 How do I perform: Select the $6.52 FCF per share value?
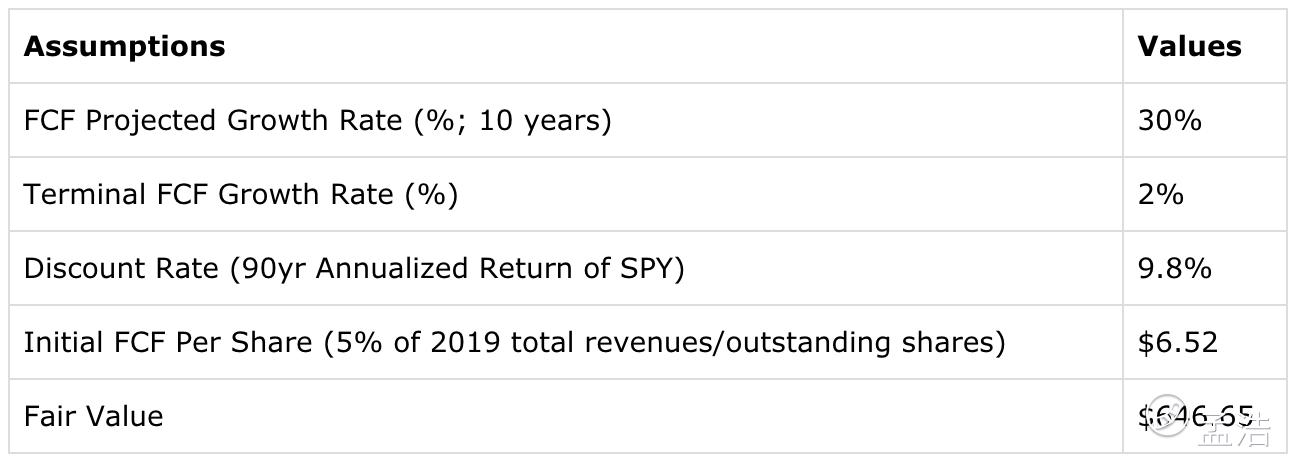click(1177, 342)
